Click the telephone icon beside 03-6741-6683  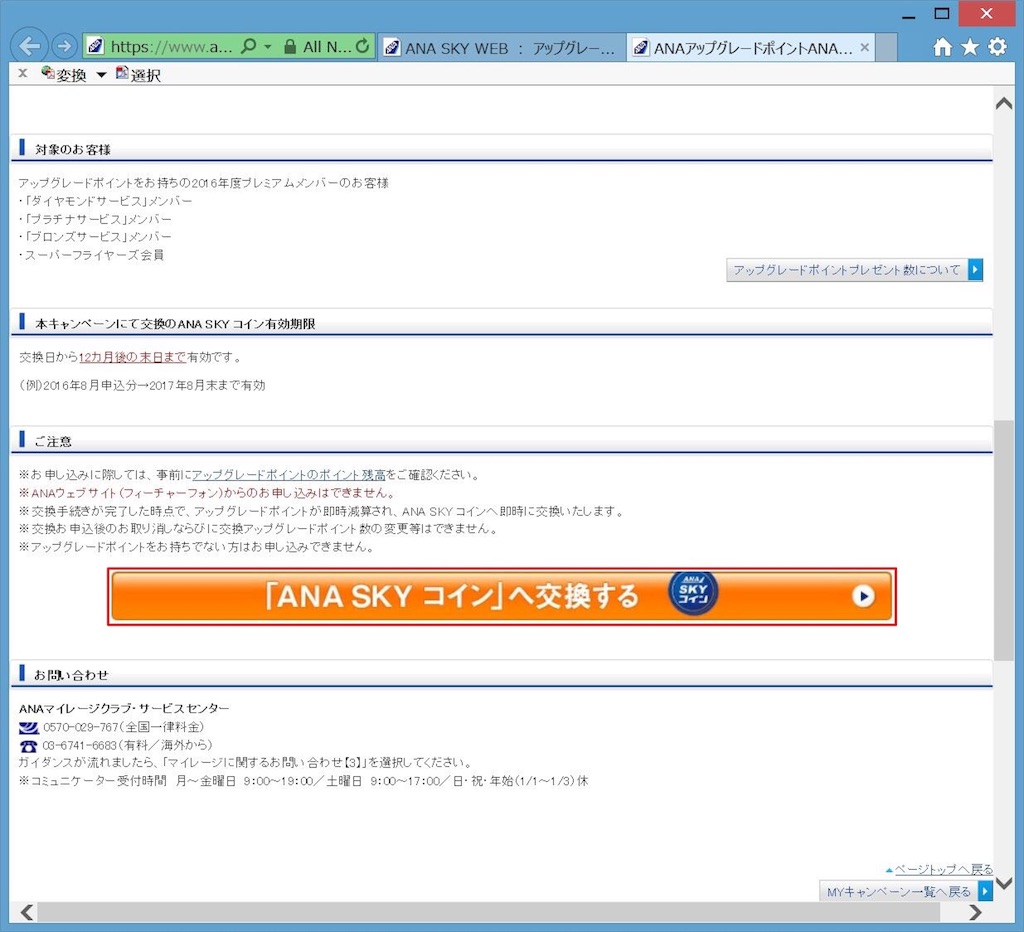coord(29,746)
